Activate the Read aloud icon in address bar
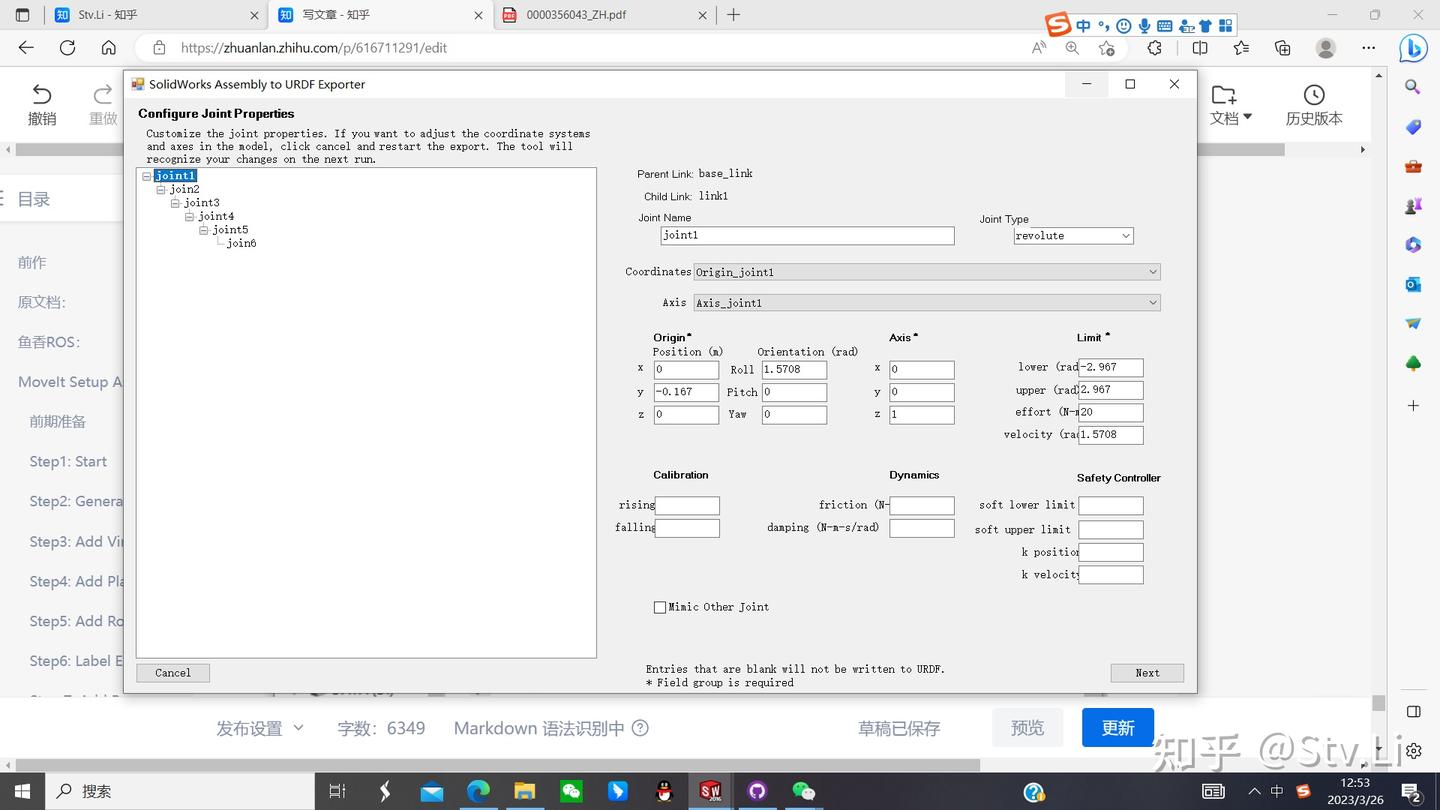This screenshot has height=810, width=1440. pos(1039,48)
